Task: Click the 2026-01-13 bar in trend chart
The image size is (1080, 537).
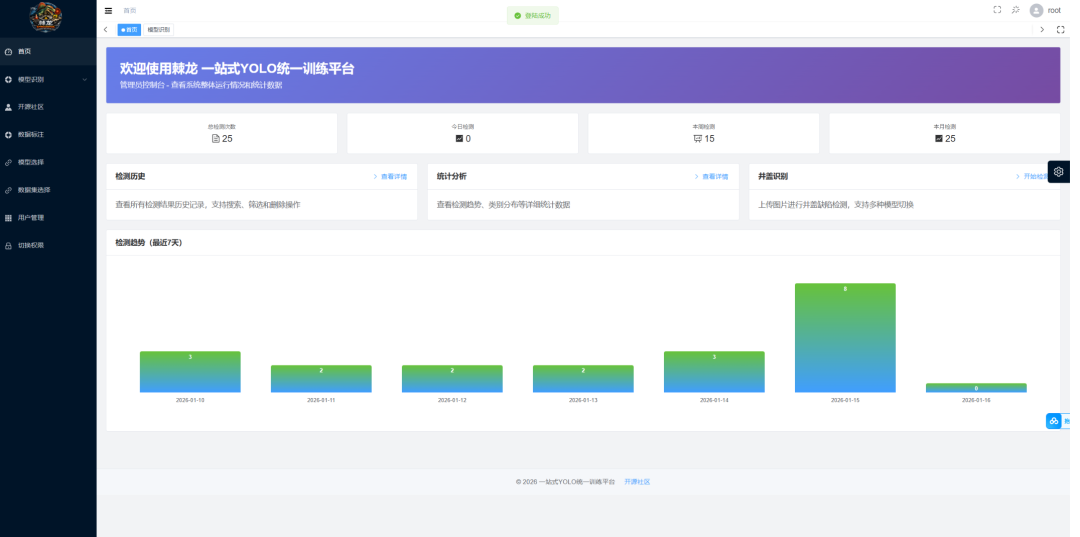Action: coord(583,379)
